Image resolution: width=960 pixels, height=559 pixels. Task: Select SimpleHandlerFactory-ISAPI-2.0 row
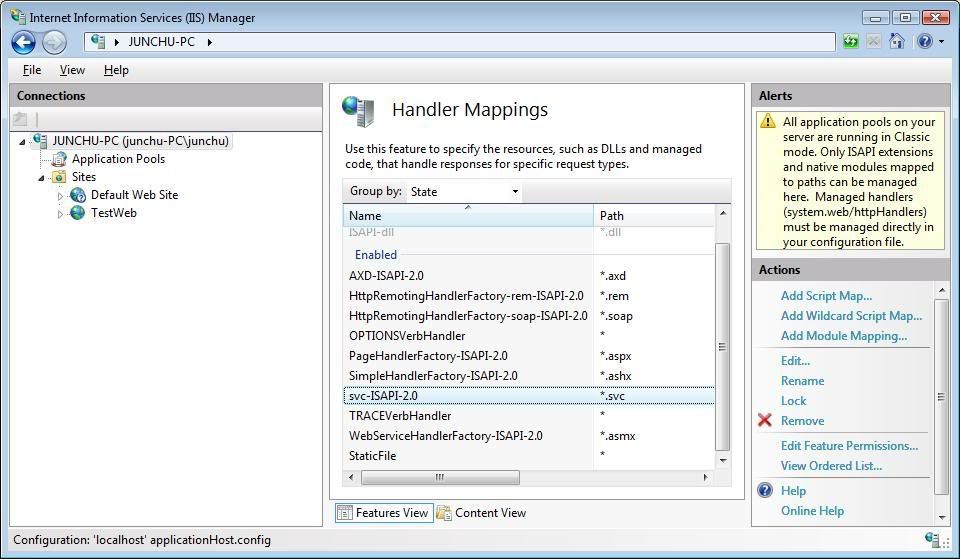(x=529, y=376)
